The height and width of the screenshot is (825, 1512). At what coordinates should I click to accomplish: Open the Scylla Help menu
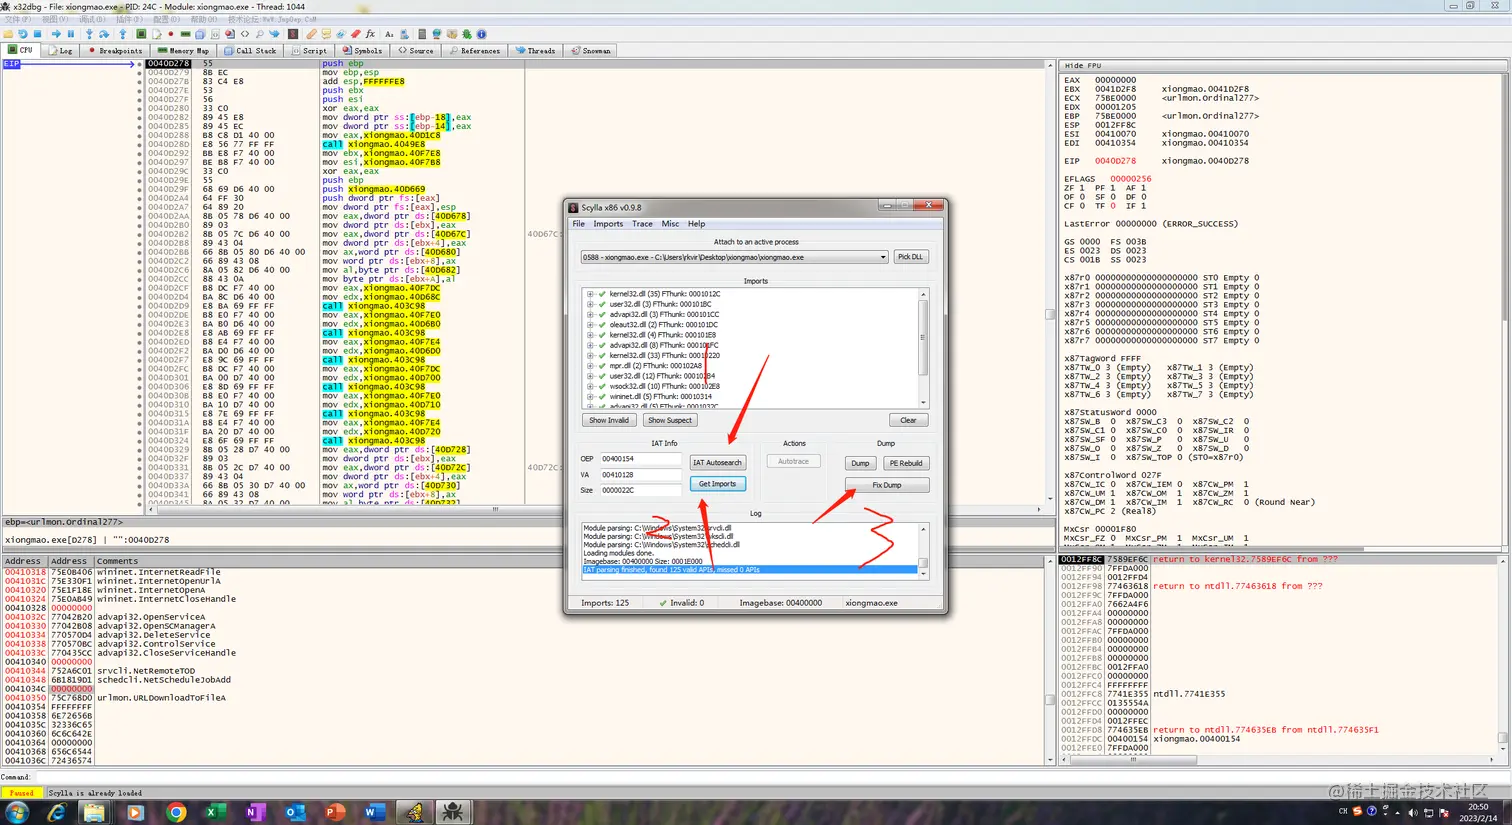point(696,224)
